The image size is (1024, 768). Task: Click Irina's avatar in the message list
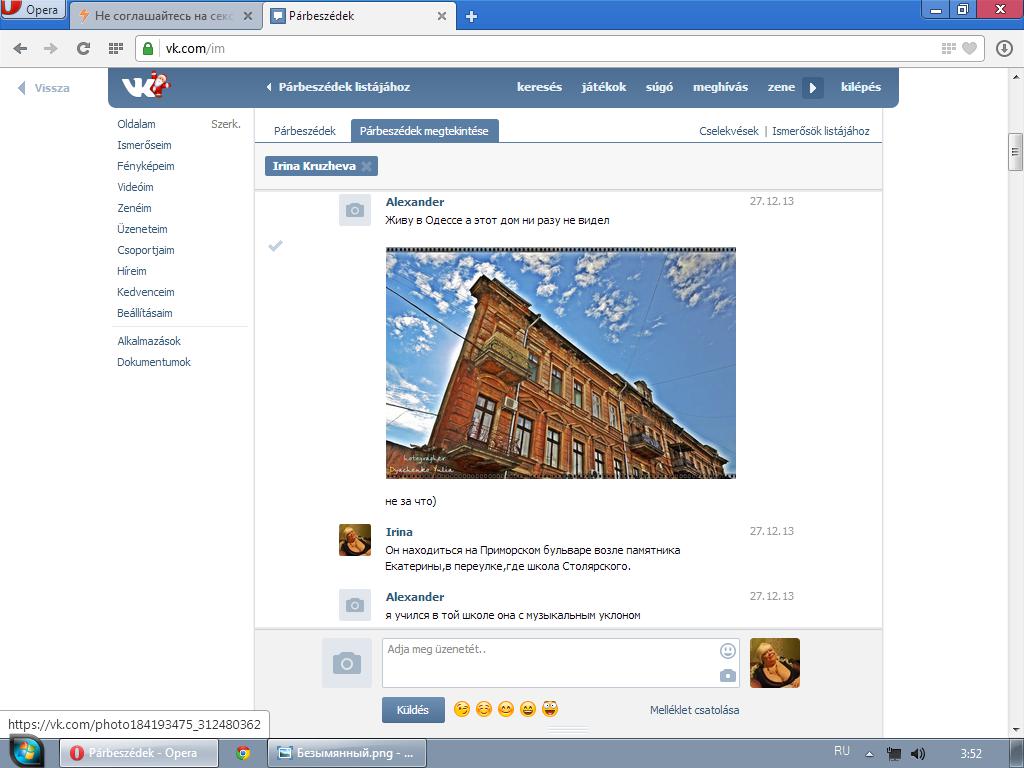(x=355, y=540)
